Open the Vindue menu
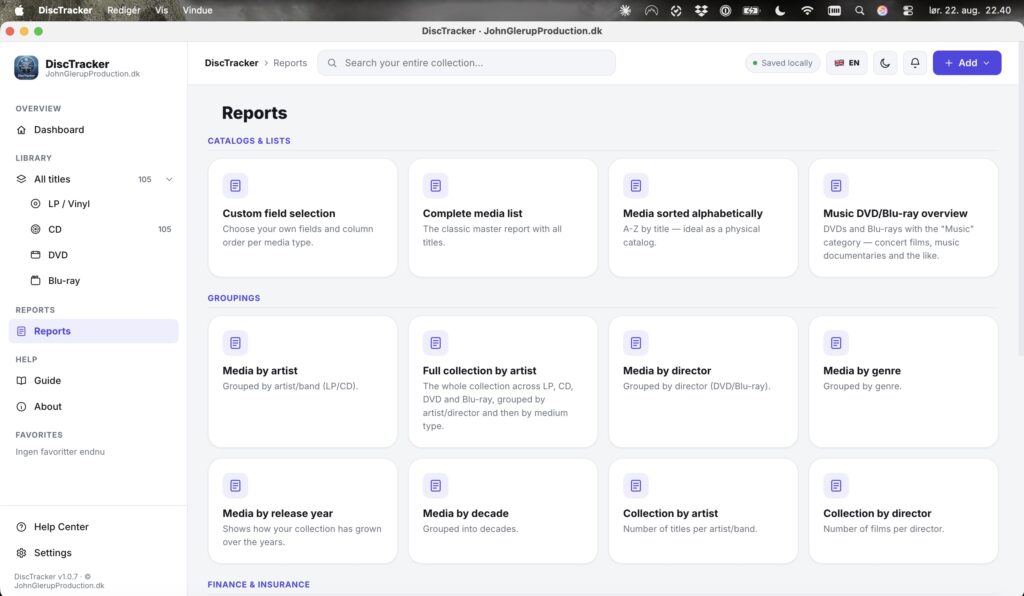 point(197,10)
